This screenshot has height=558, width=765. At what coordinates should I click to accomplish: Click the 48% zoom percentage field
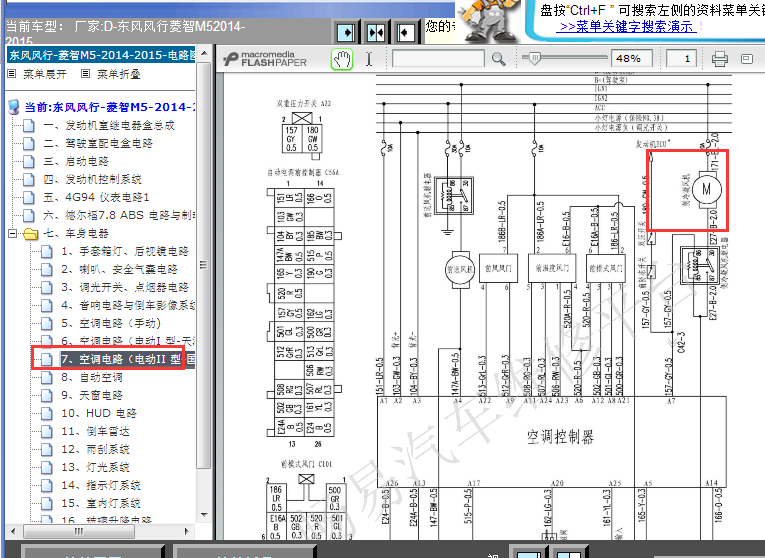[632, 59]
